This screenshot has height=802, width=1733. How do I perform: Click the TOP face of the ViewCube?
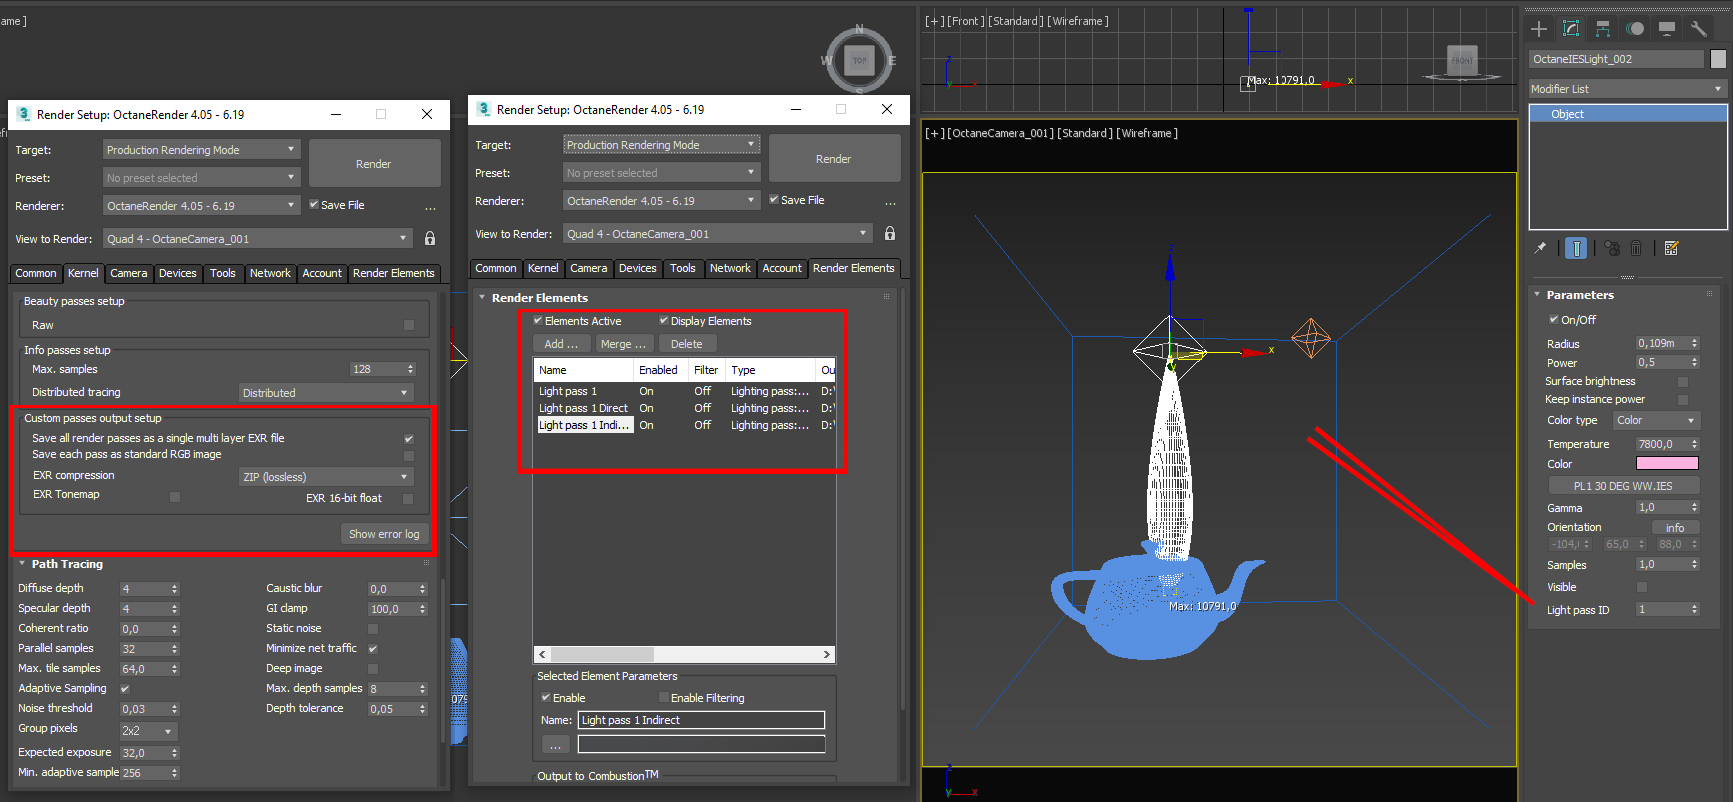(860, 60)
